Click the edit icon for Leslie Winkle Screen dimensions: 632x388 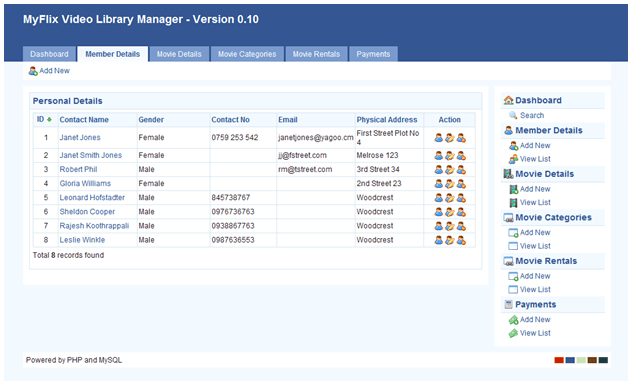point(450,240)
